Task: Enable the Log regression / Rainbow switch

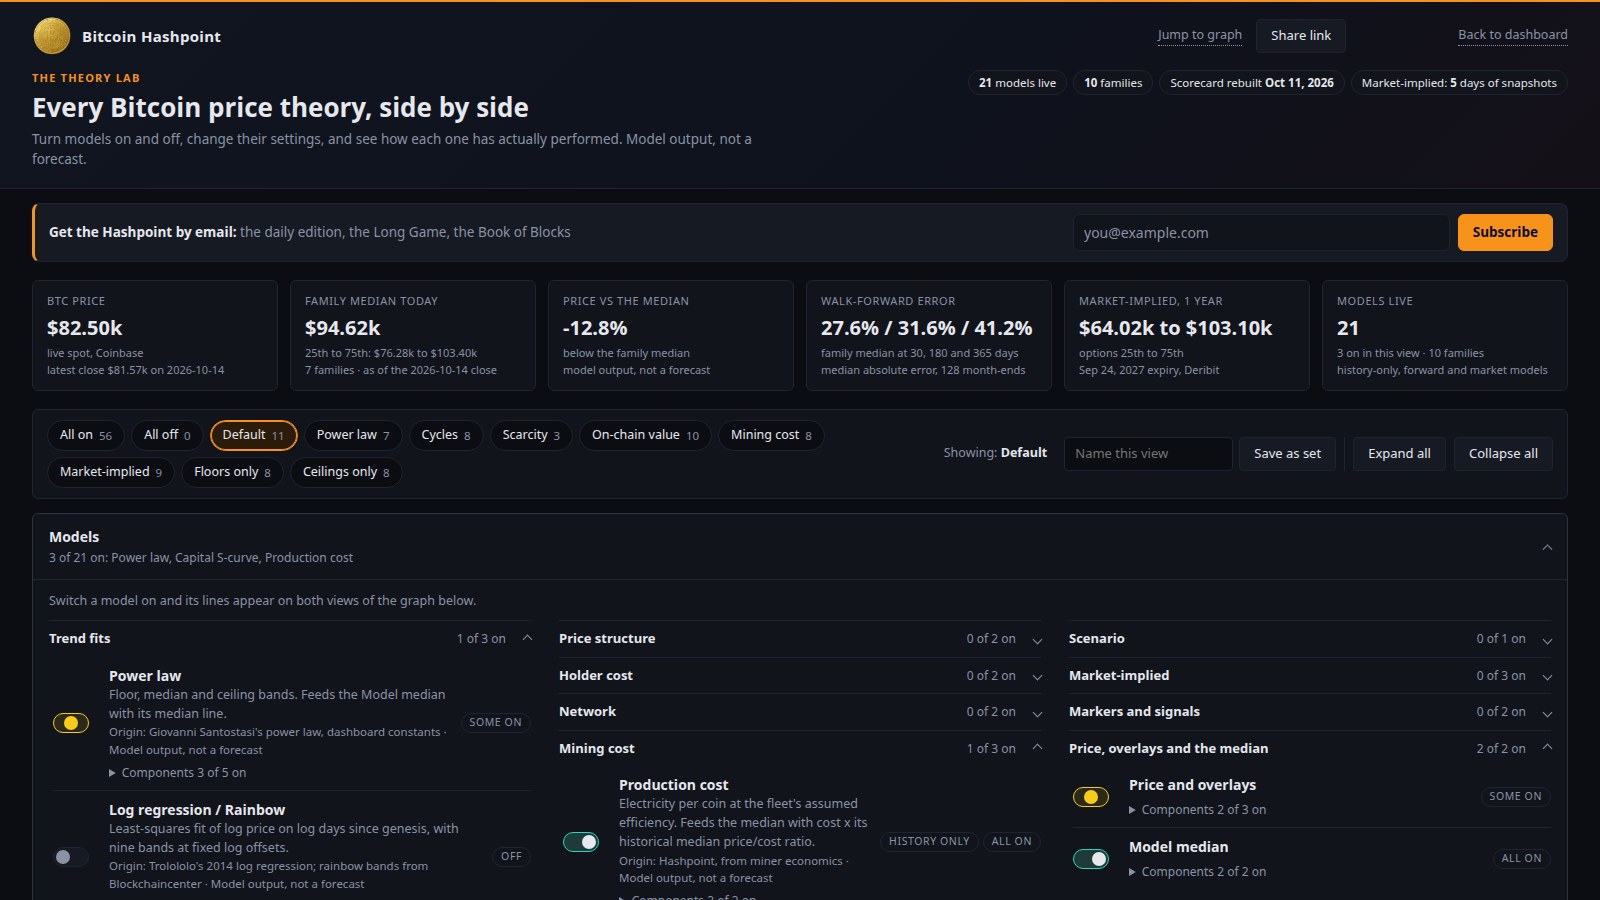Action: click(71, 857)
